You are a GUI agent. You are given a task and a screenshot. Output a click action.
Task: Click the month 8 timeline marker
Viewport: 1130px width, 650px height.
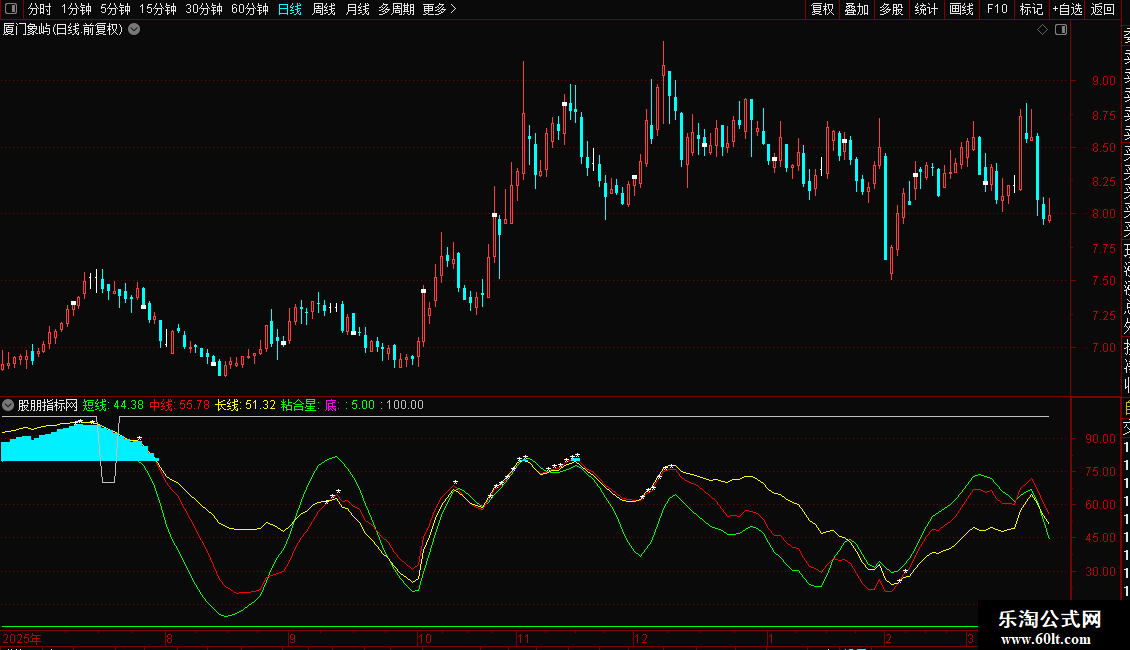169,638
